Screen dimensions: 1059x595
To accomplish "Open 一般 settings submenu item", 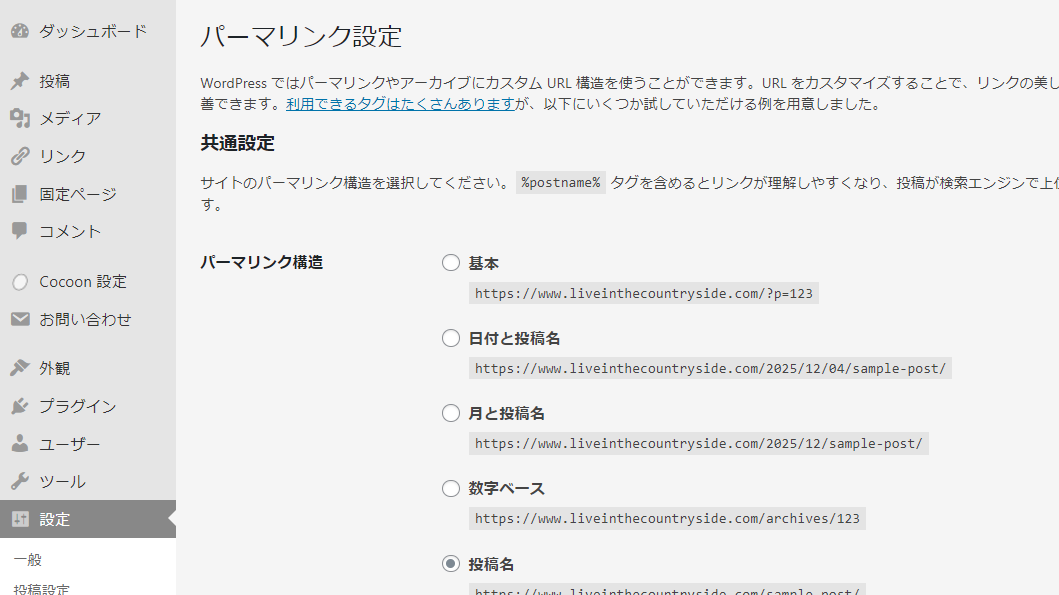I will [28, 560].
